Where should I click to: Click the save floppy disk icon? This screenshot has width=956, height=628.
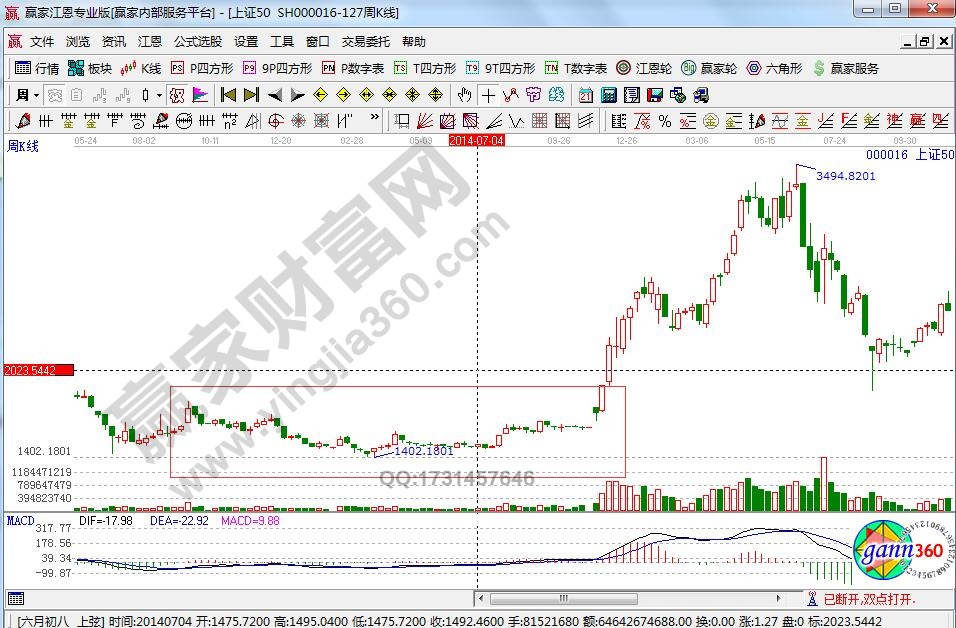(x=655, y=95)
